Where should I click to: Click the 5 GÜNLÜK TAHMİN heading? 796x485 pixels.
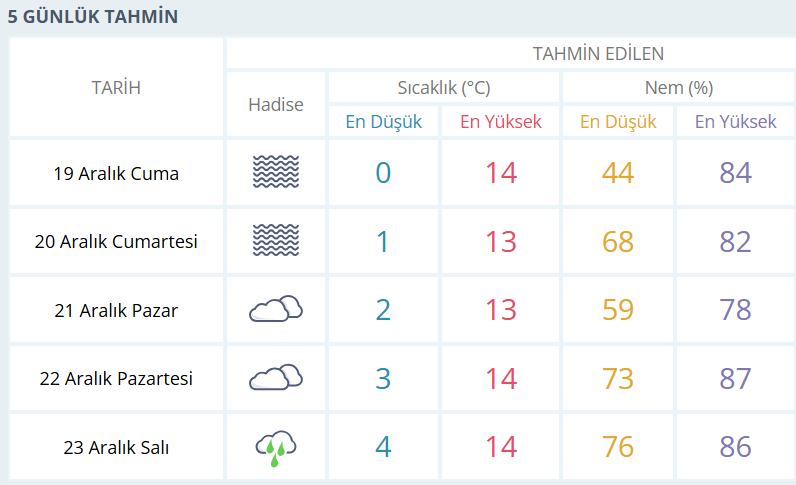click(x=93, y=17)
